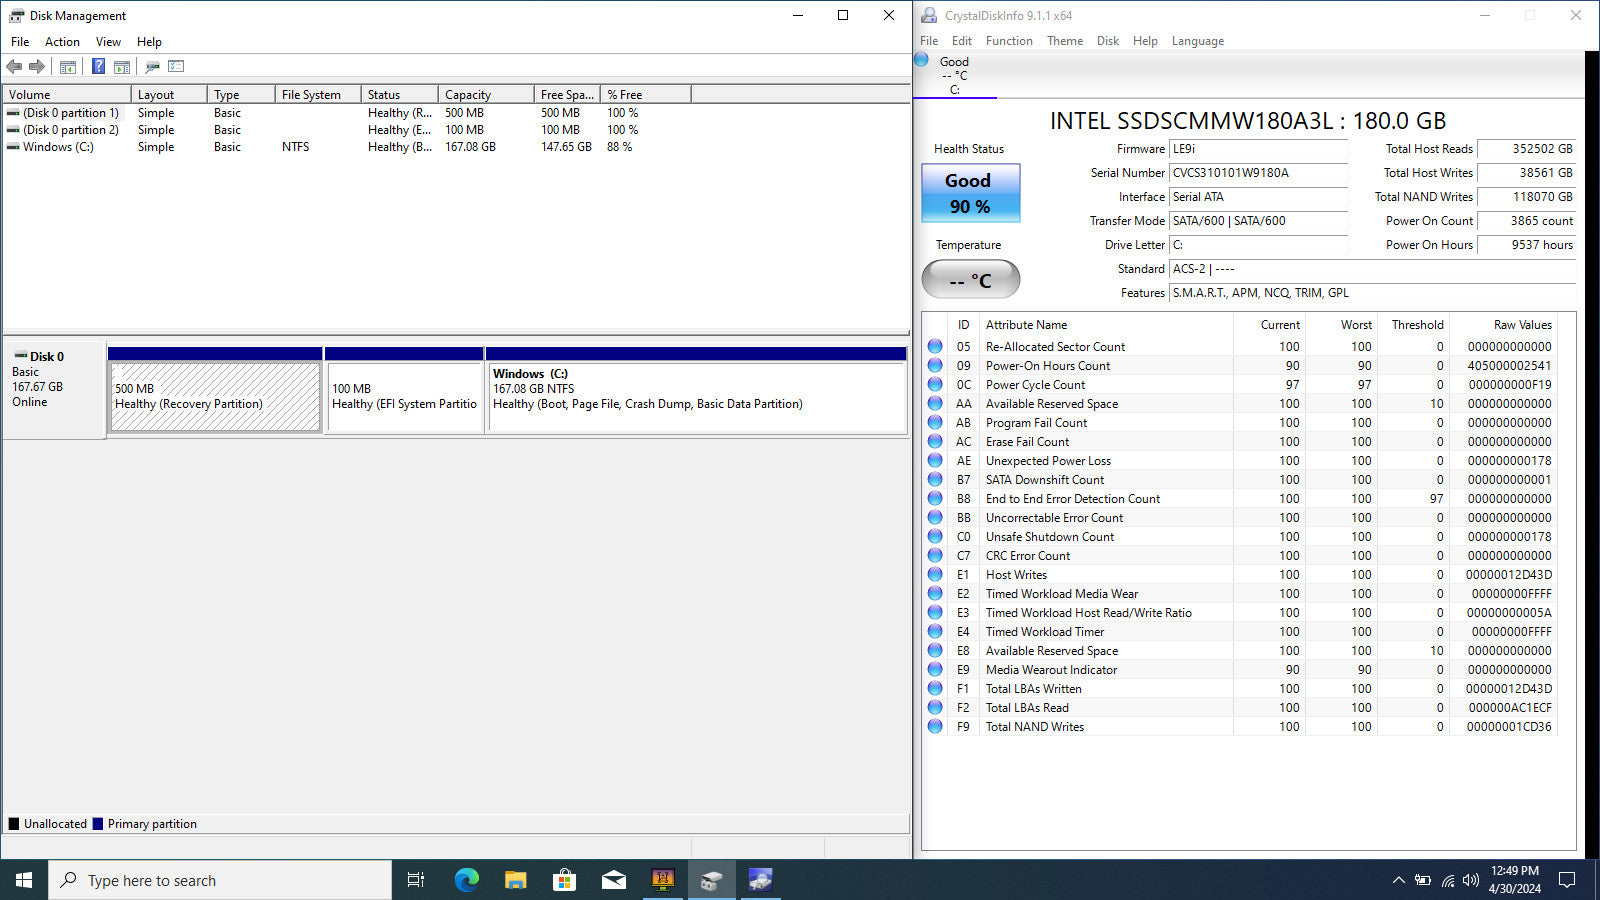Viewport: 1600px width, 900px height.
Task: Open the Action menu in Disk Management
Action: [x=62, y=42]
